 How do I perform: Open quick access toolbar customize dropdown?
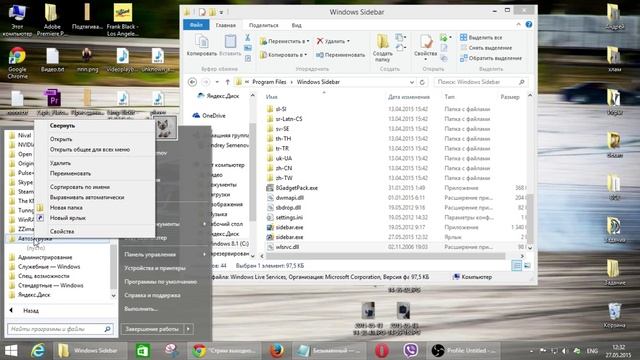coord(221,12)
